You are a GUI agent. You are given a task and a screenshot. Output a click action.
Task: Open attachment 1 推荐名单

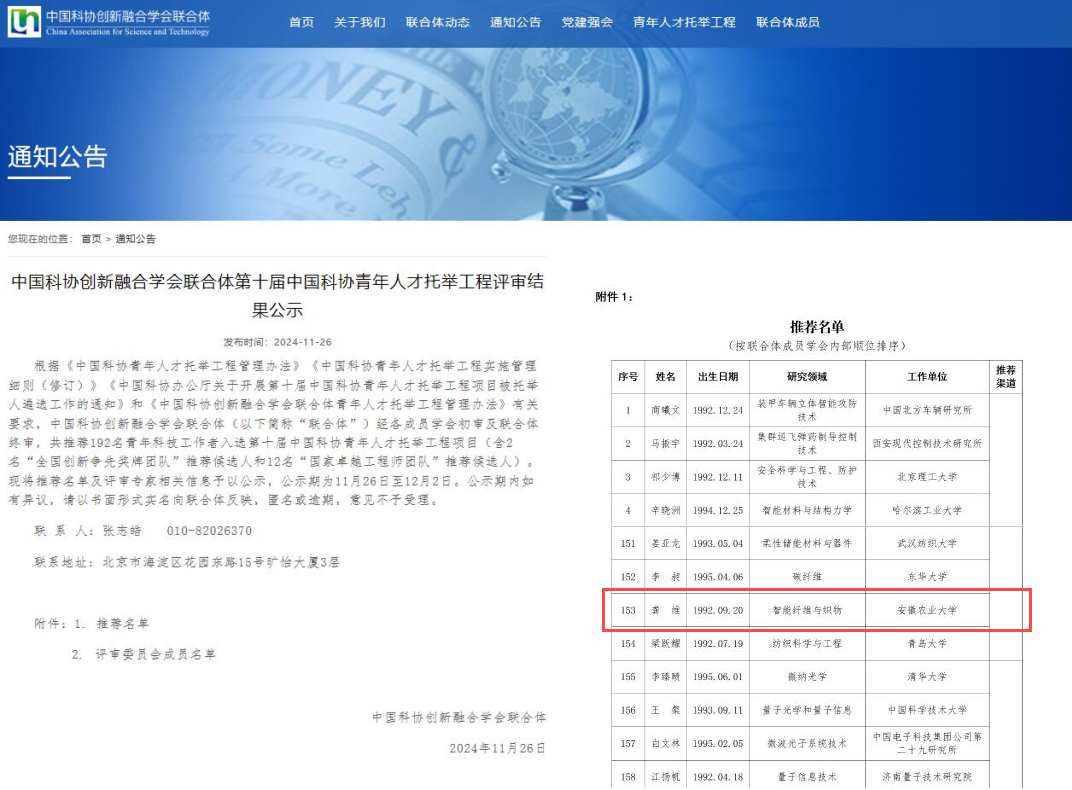[x=122, y=623]
